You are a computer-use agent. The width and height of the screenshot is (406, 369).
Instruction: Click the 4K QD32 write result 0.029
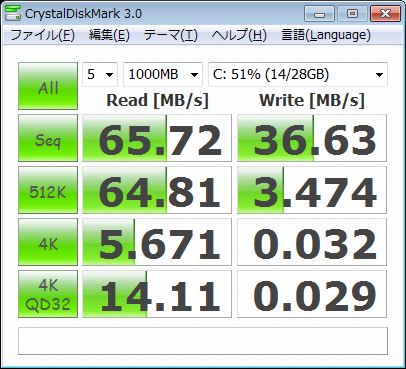coord(312,294)
